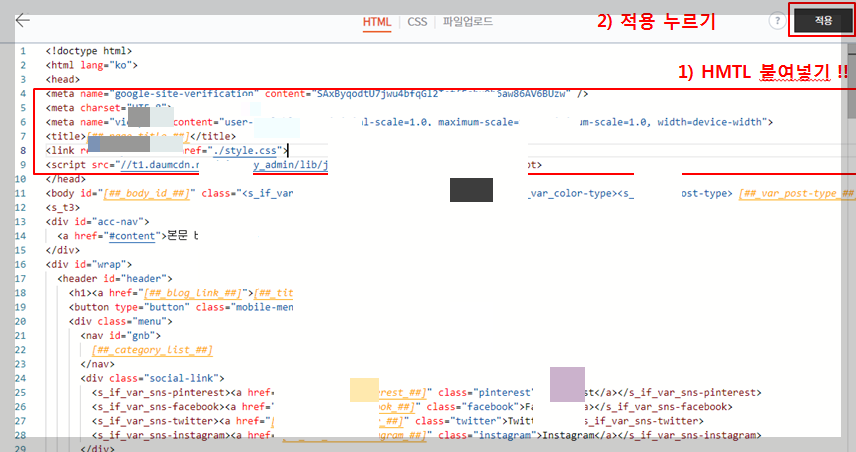Click the nav id="gnb" line

[x=121, y=335]
